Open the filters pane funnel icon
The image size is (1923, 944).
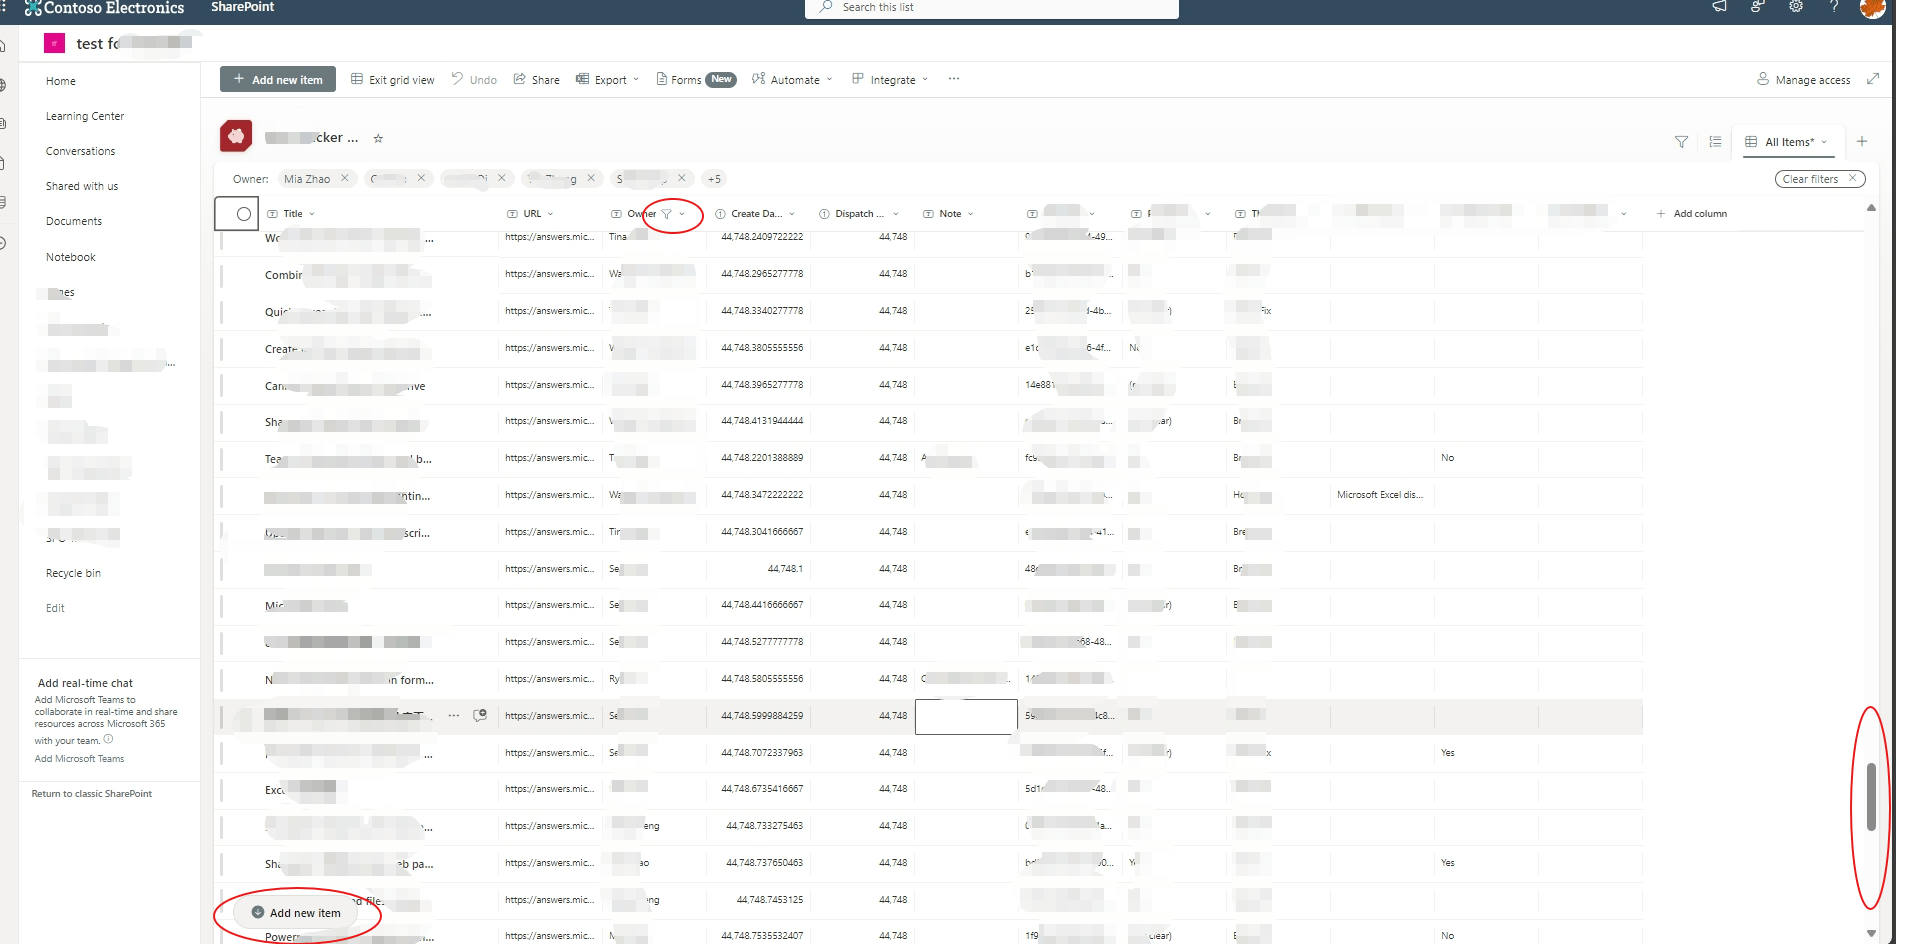tap(1681, 142)
